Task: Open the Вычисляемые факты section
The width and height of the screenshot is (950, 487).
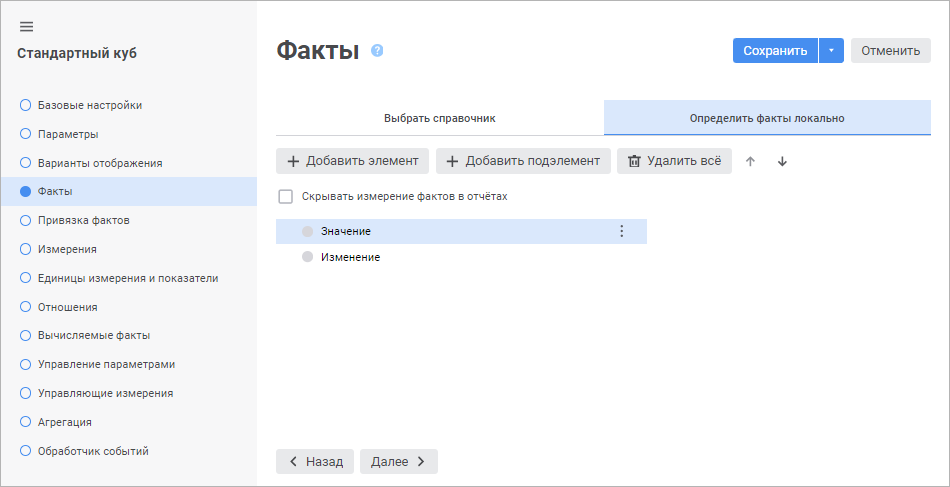Action: coord(93,336)
